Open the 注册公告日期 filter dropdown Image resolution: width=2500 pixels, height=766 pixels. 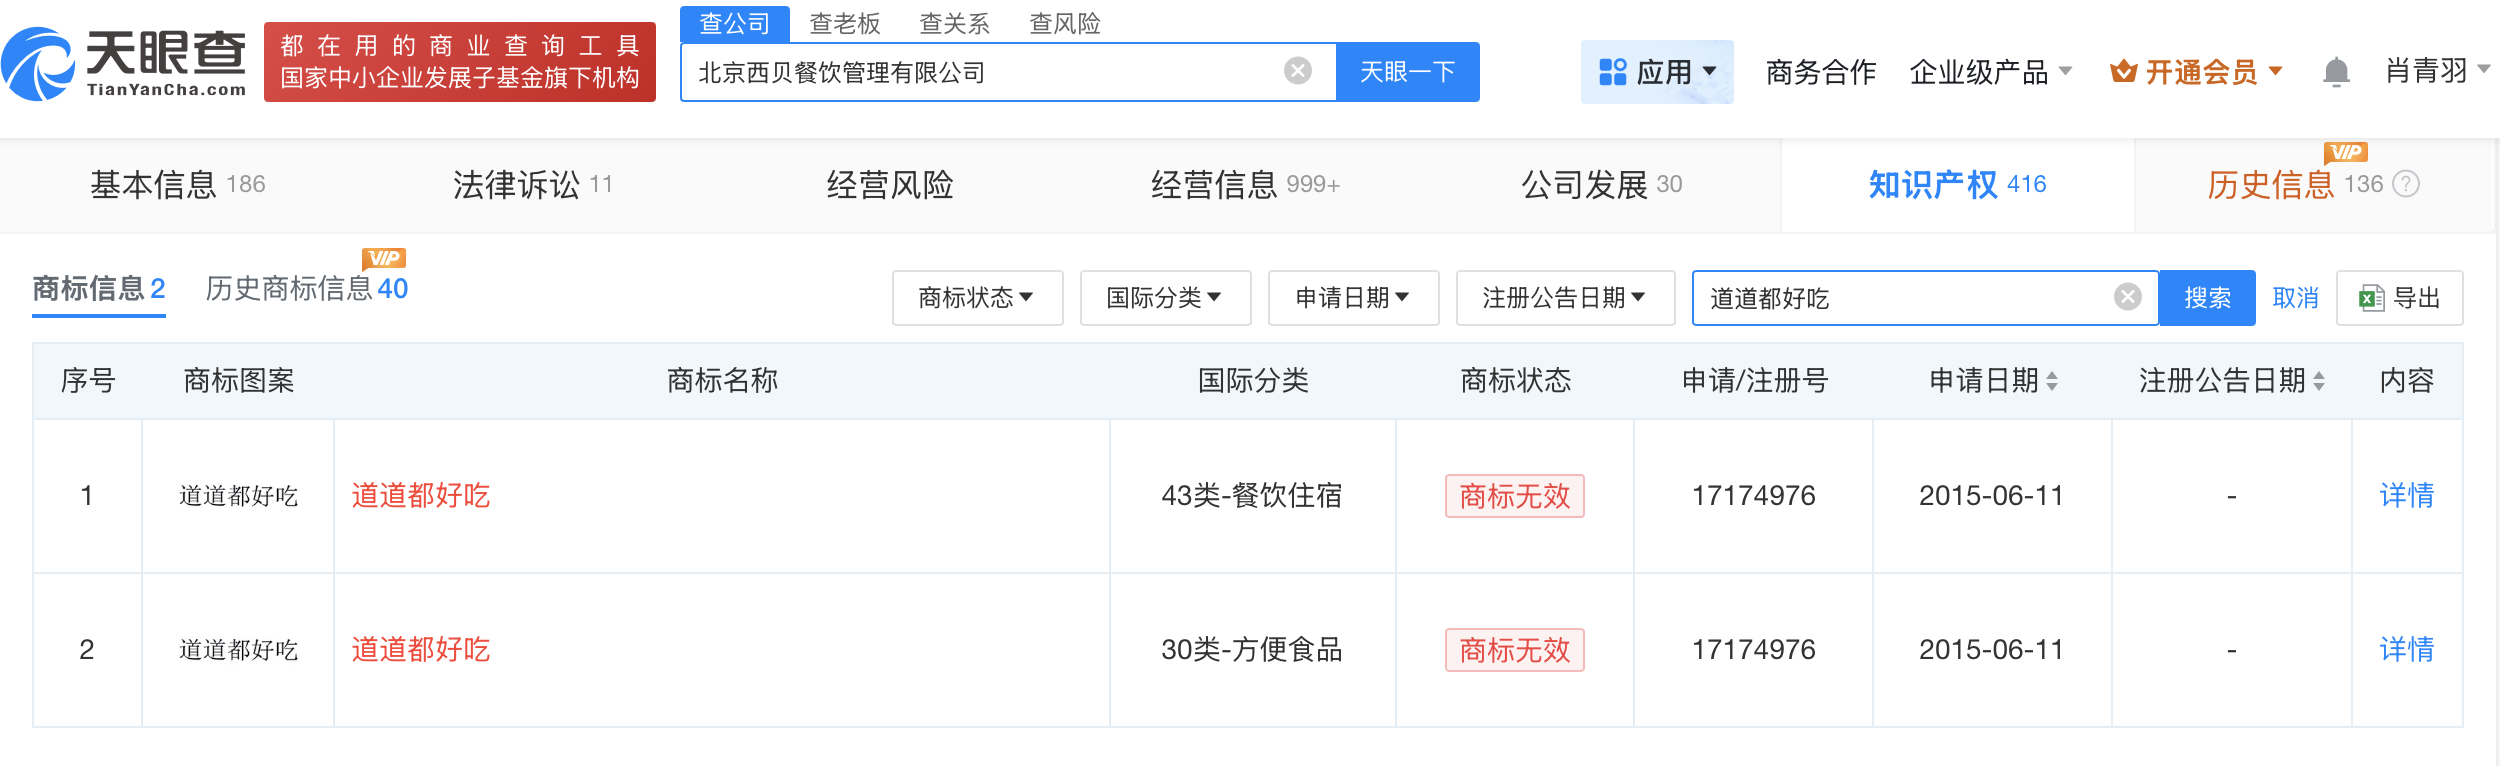click(1565, 298)
